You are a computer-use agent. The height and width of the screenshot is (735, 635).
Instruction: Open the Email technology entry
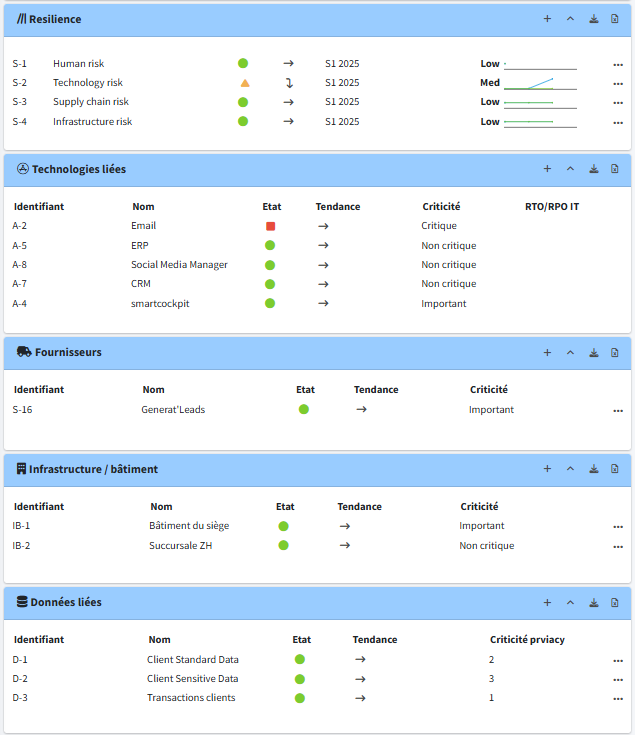pyautogui.click(x=143, y=226)
